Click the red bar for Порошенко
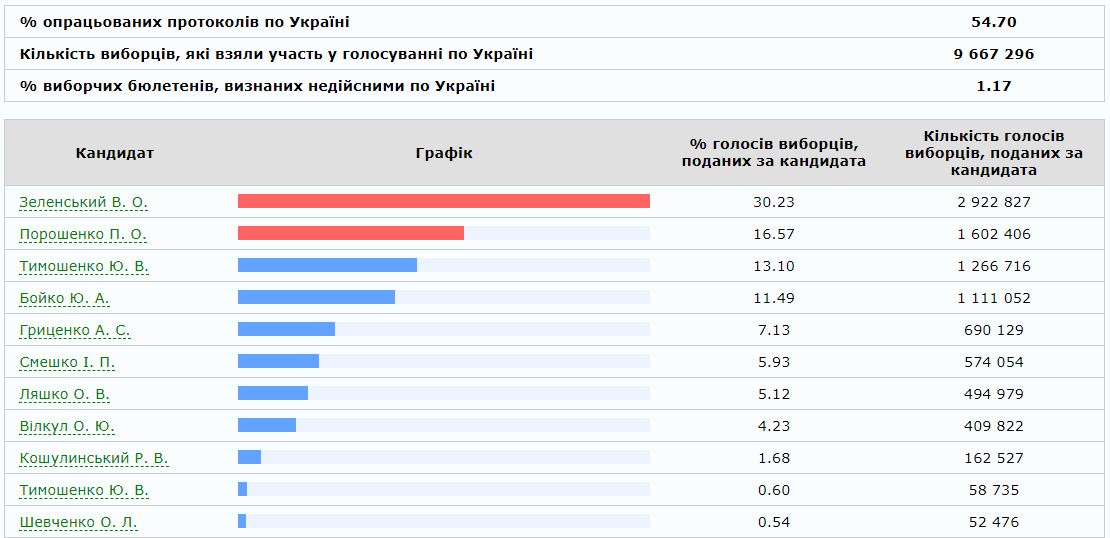The image size is (1110, 538). (x=350, y=233)
